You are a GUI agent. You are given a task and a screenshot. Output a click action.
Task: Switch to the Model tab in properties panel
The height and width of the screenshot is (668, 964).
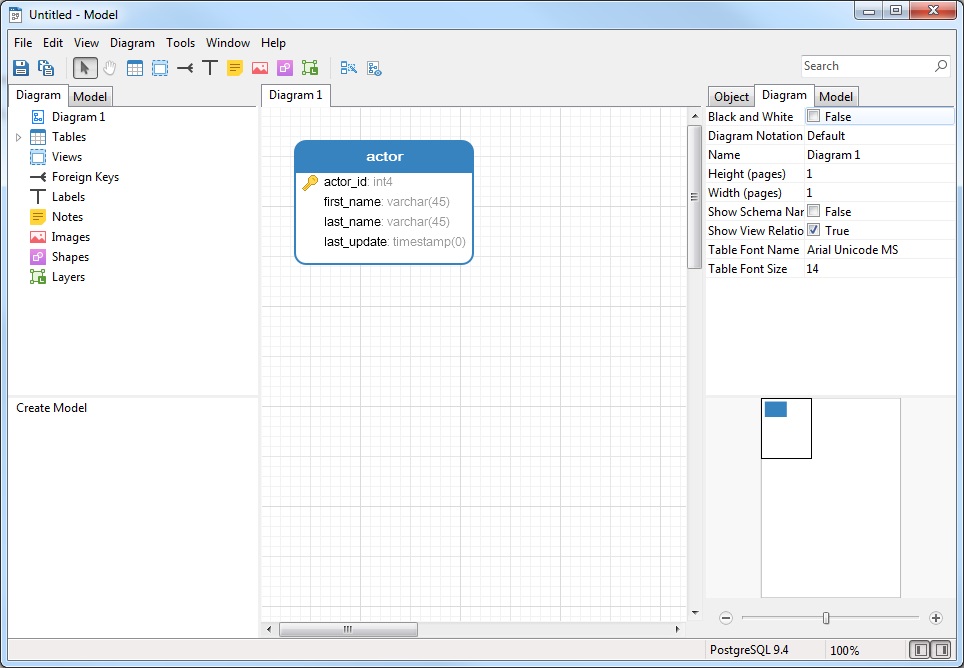pyautogui.click(x=836, y=96)
